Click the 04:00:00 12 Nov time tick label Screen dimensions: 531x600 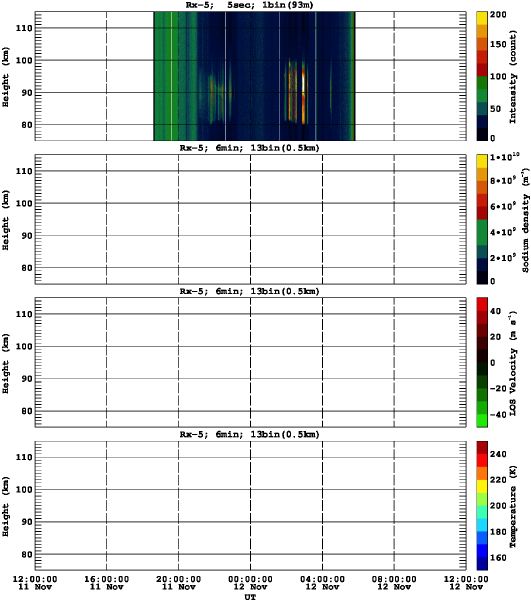[x=323, y=583]
